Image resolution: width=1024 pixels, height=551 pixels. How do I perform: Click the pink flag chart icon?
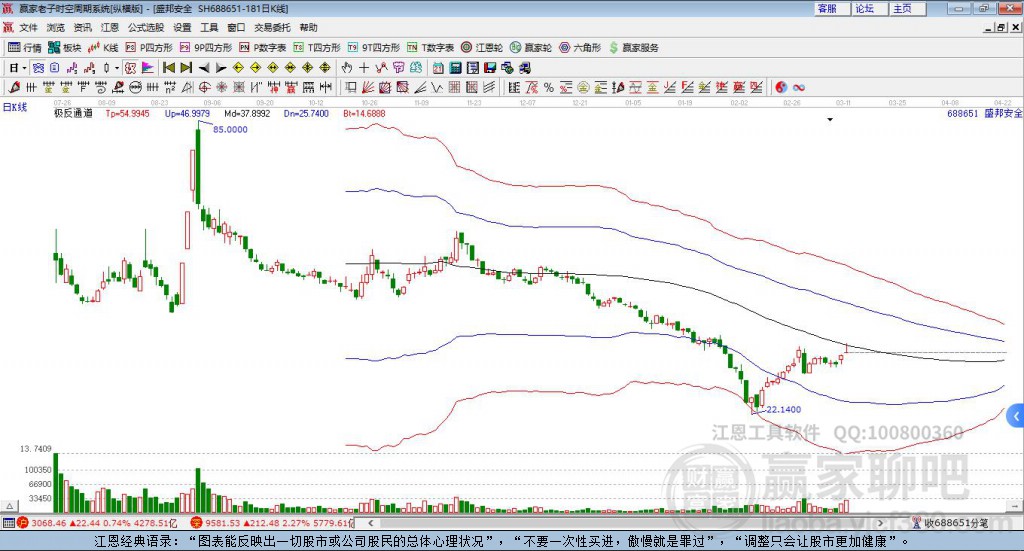click(x=148, y=68)
